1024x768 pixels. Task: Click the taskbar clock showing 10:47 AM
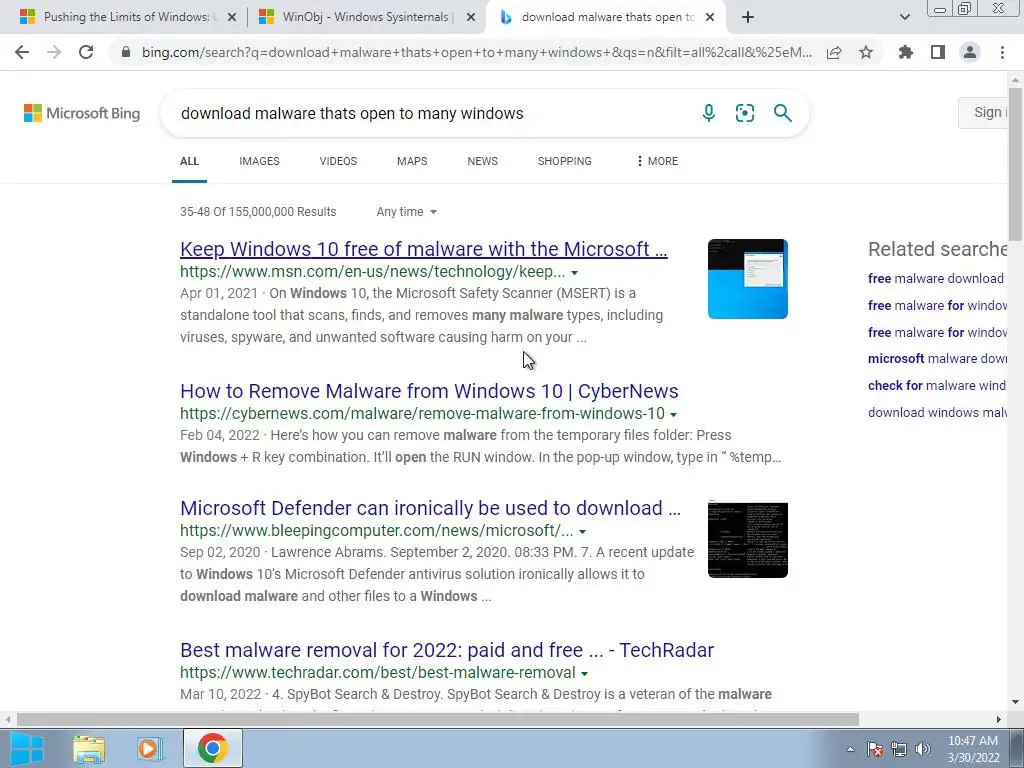(x=973, y=749)
